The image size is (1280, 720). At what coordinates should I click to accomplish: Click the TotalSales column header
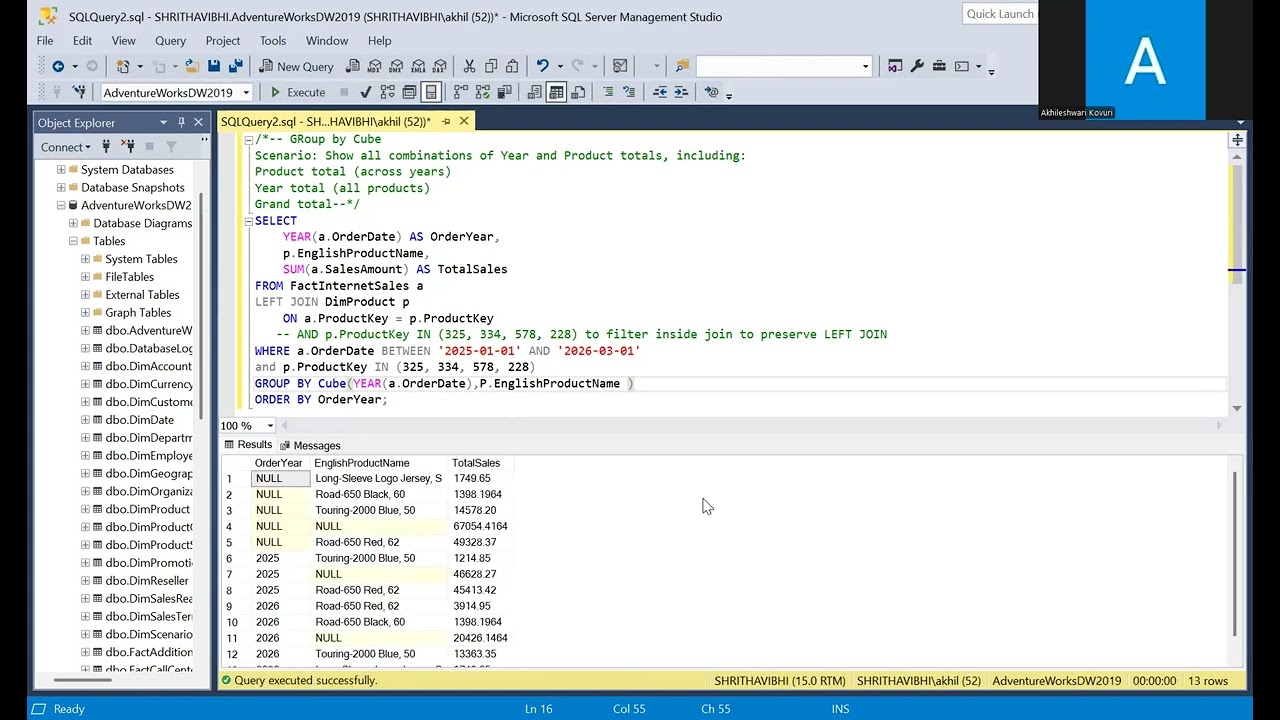[x=480, y=463]
